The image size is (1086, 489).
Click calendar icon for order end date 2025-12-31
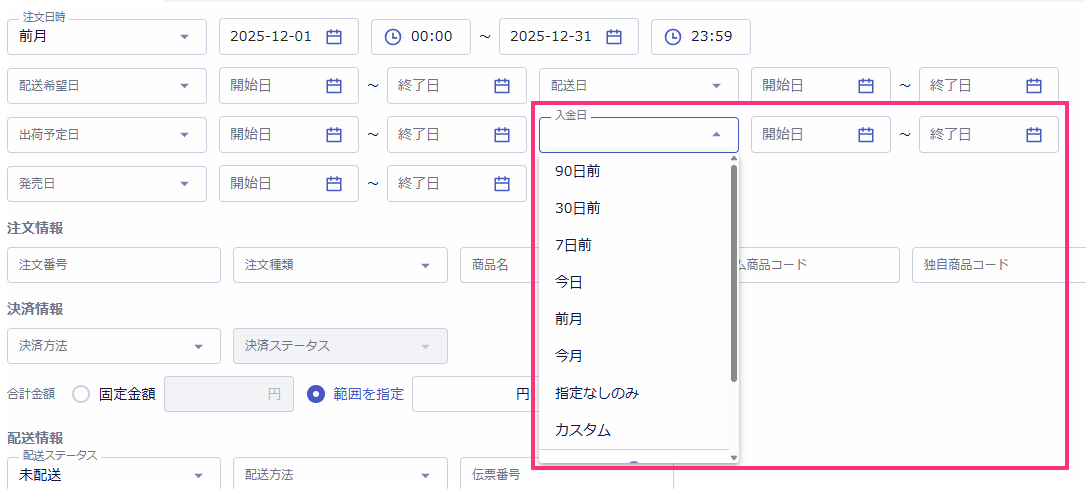coord(614,37)
